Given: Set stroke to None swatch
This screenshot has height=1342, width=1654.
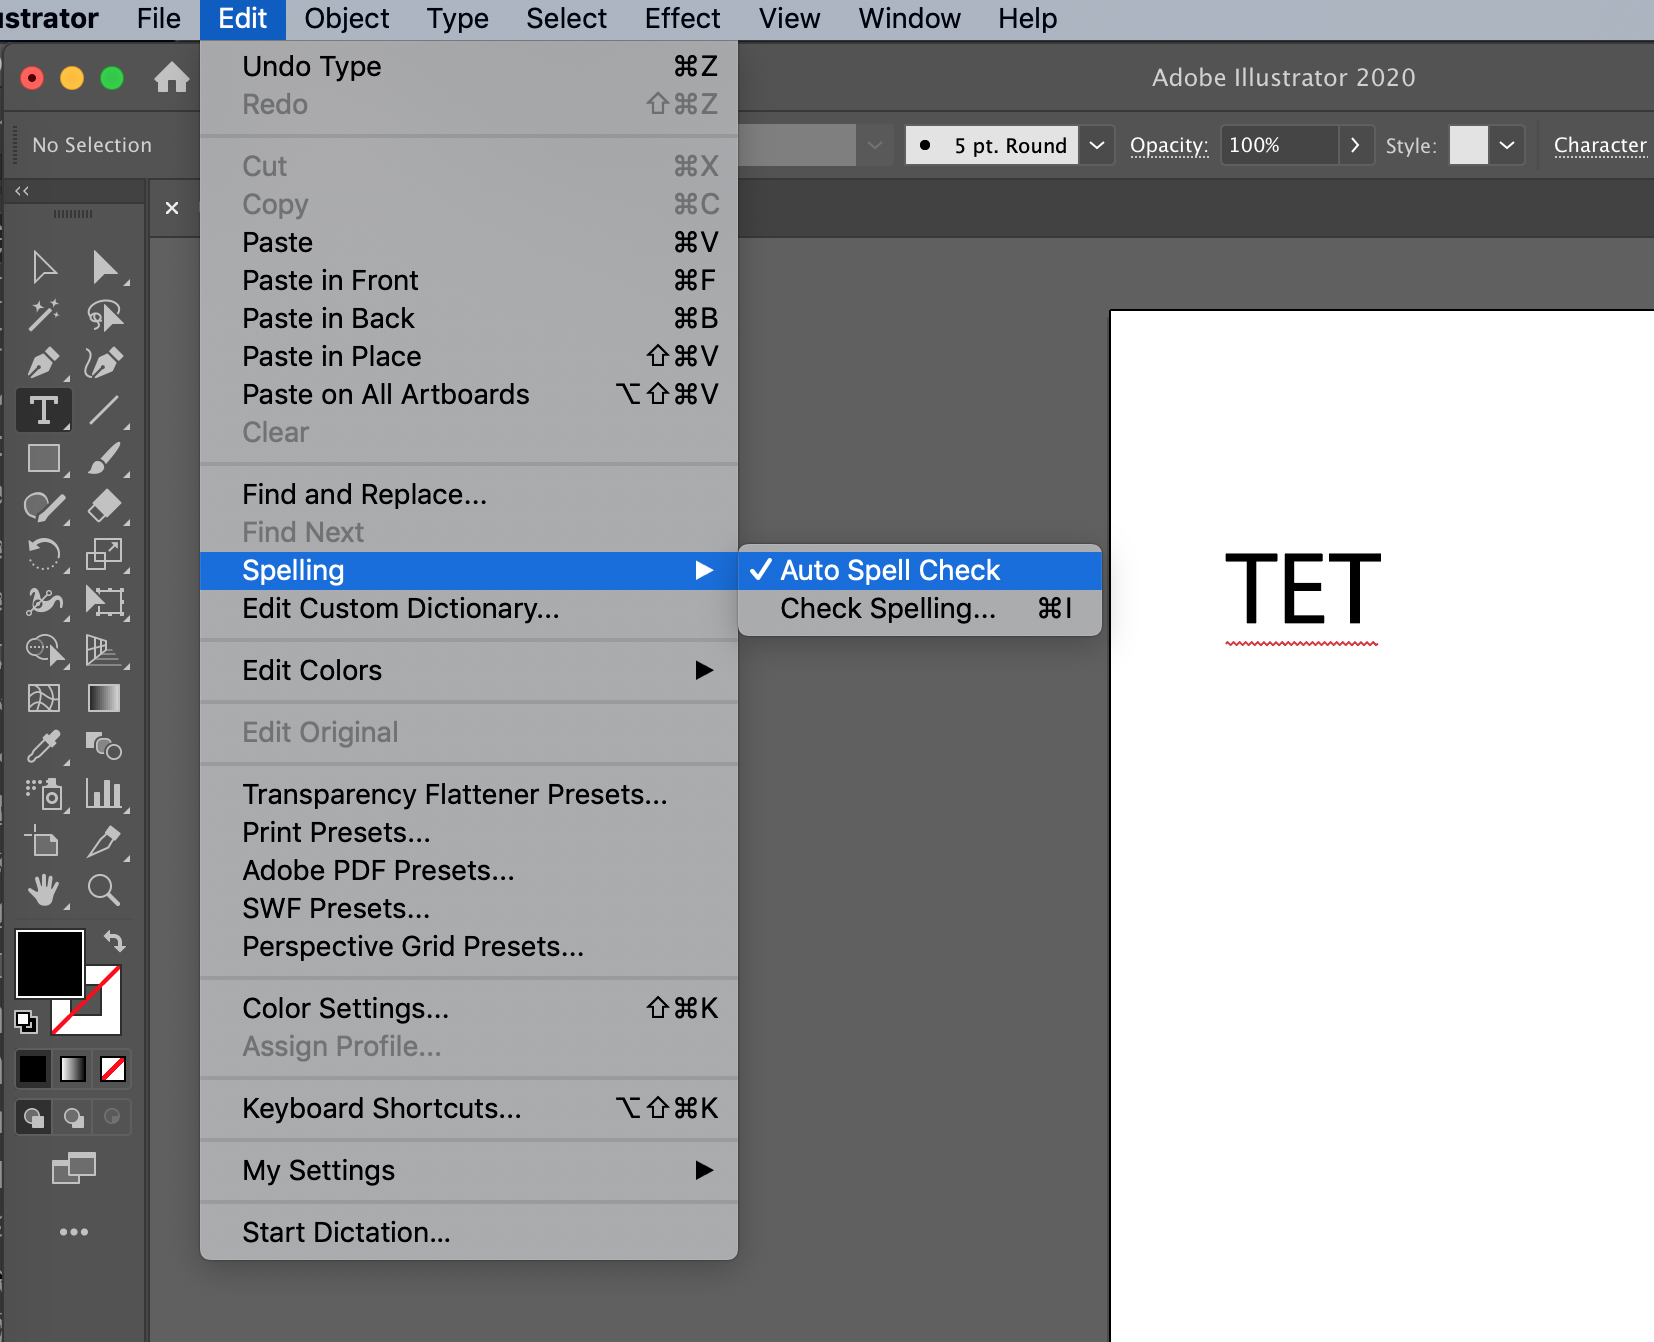Looking at the screenshot, I should (112, 1069).
